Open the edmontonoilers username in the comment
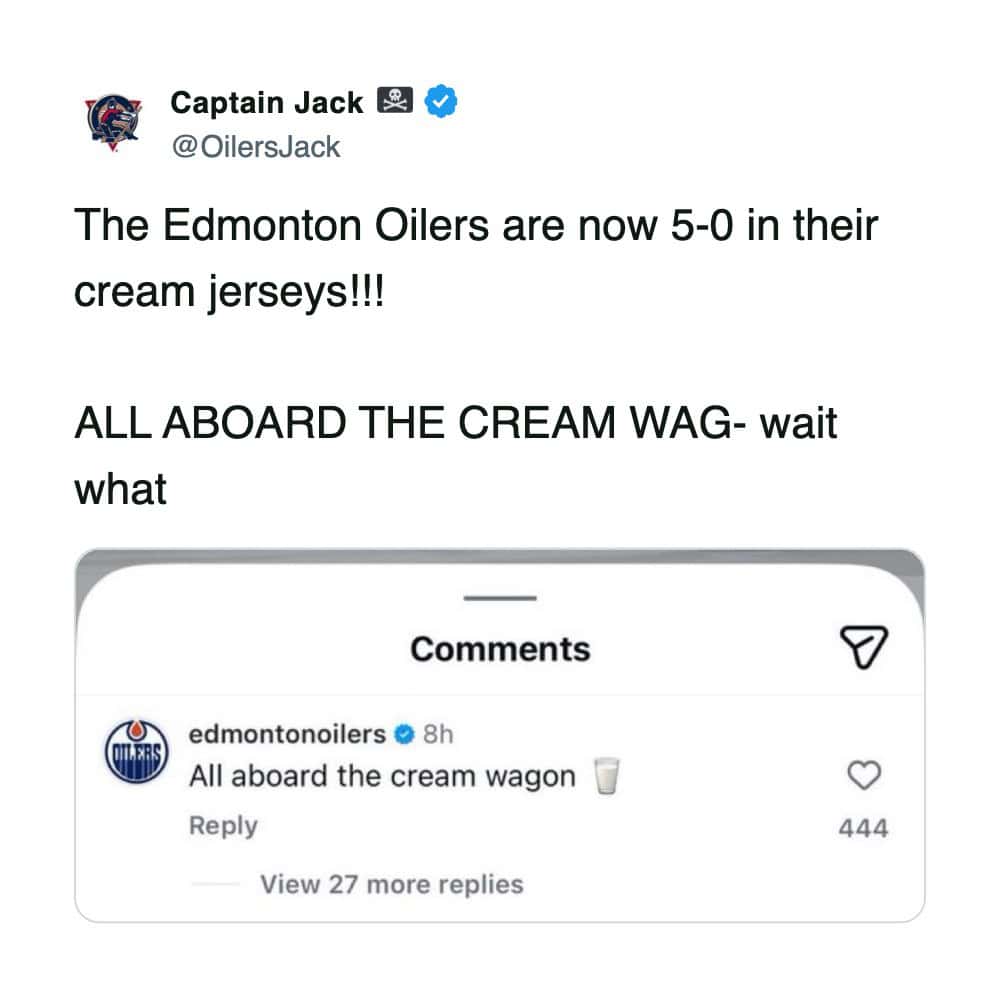The height and width of the screenshot is (998, 996). 287,734
